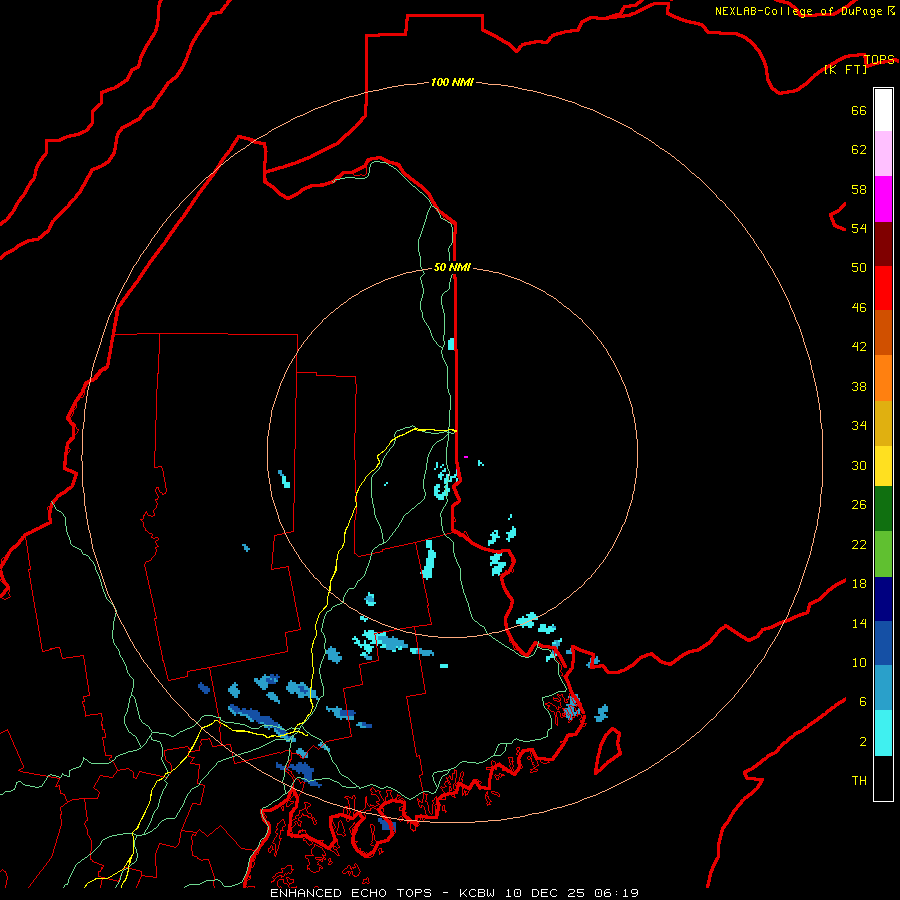Click legend value '2'

pos(863,742)
